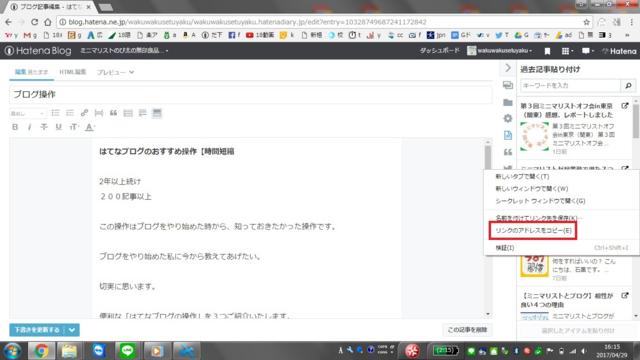Insert a numbered list
Image resolution: width=640 pixels, height=360 pixels.
70,113
